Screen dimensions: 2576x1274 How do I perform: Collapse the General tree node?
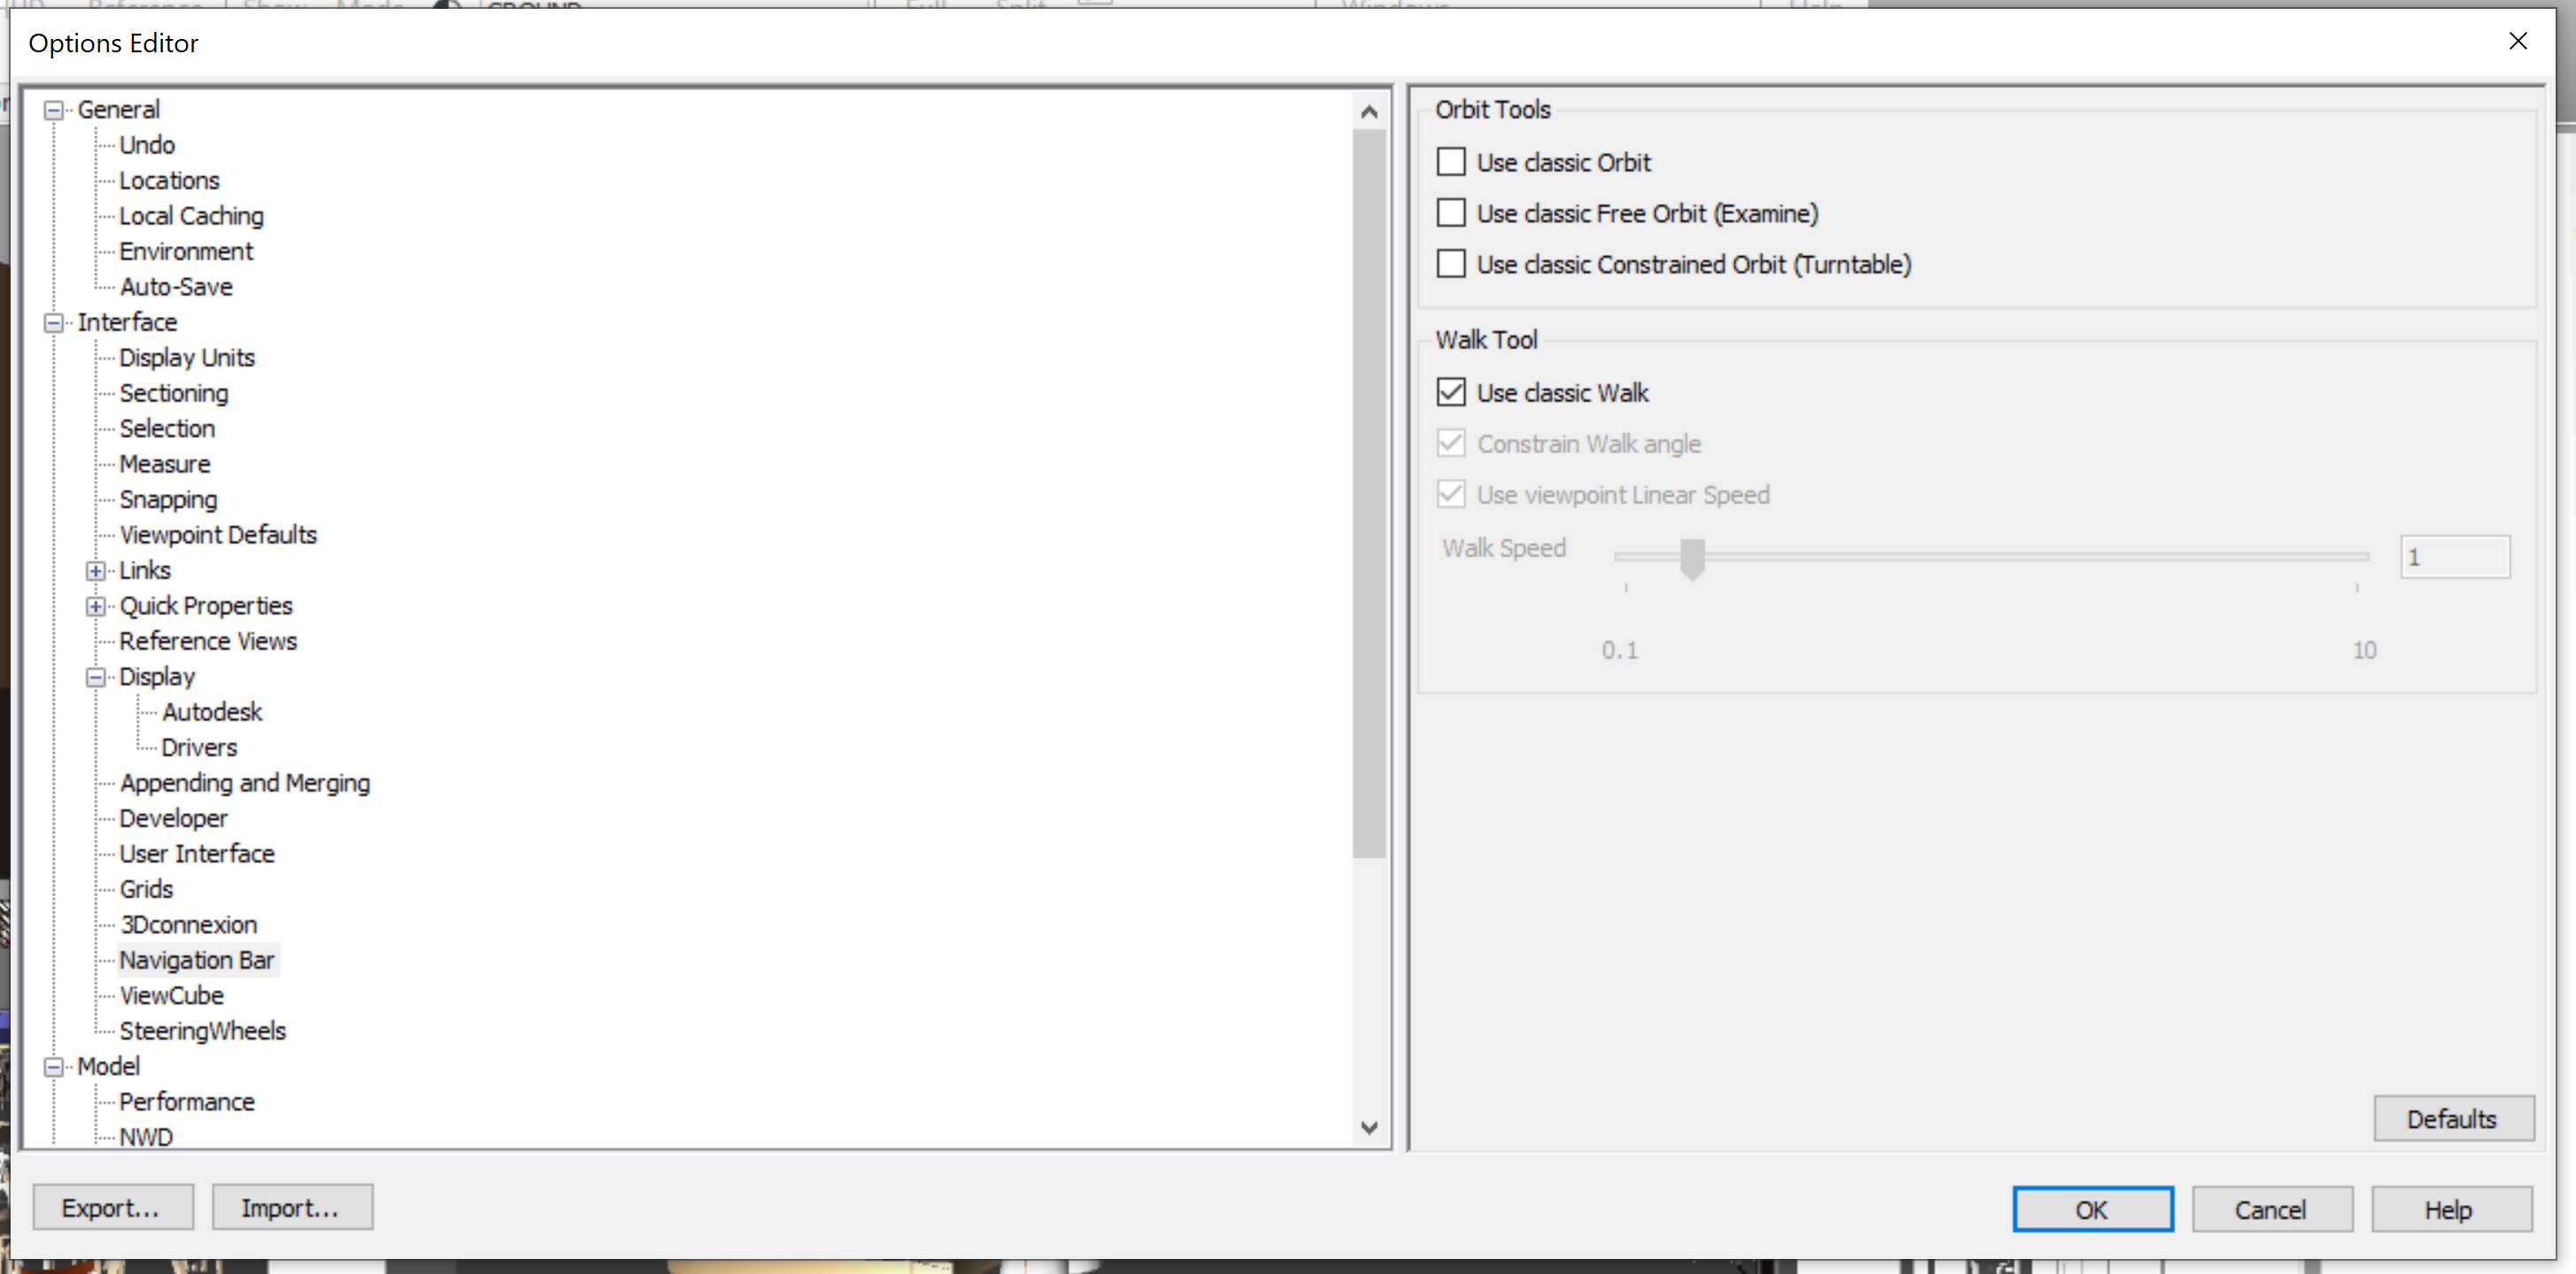pos(54,110)
